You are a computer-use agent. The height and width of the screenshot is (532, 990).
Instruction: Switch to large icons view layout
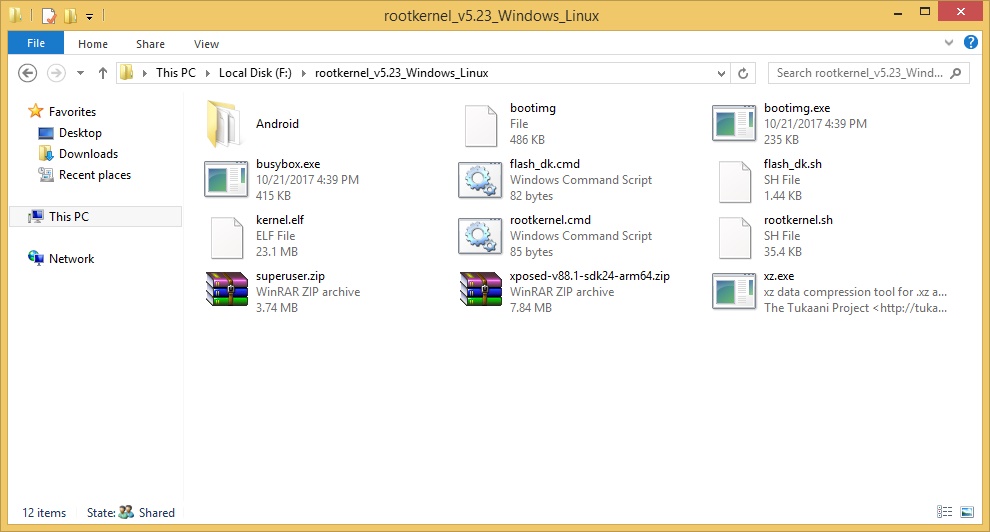[x=967, y=512]
